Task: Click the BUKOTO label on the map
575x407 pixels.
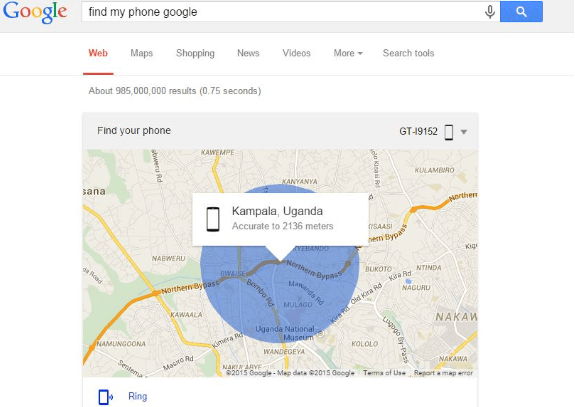Action: tap(378, 269)
